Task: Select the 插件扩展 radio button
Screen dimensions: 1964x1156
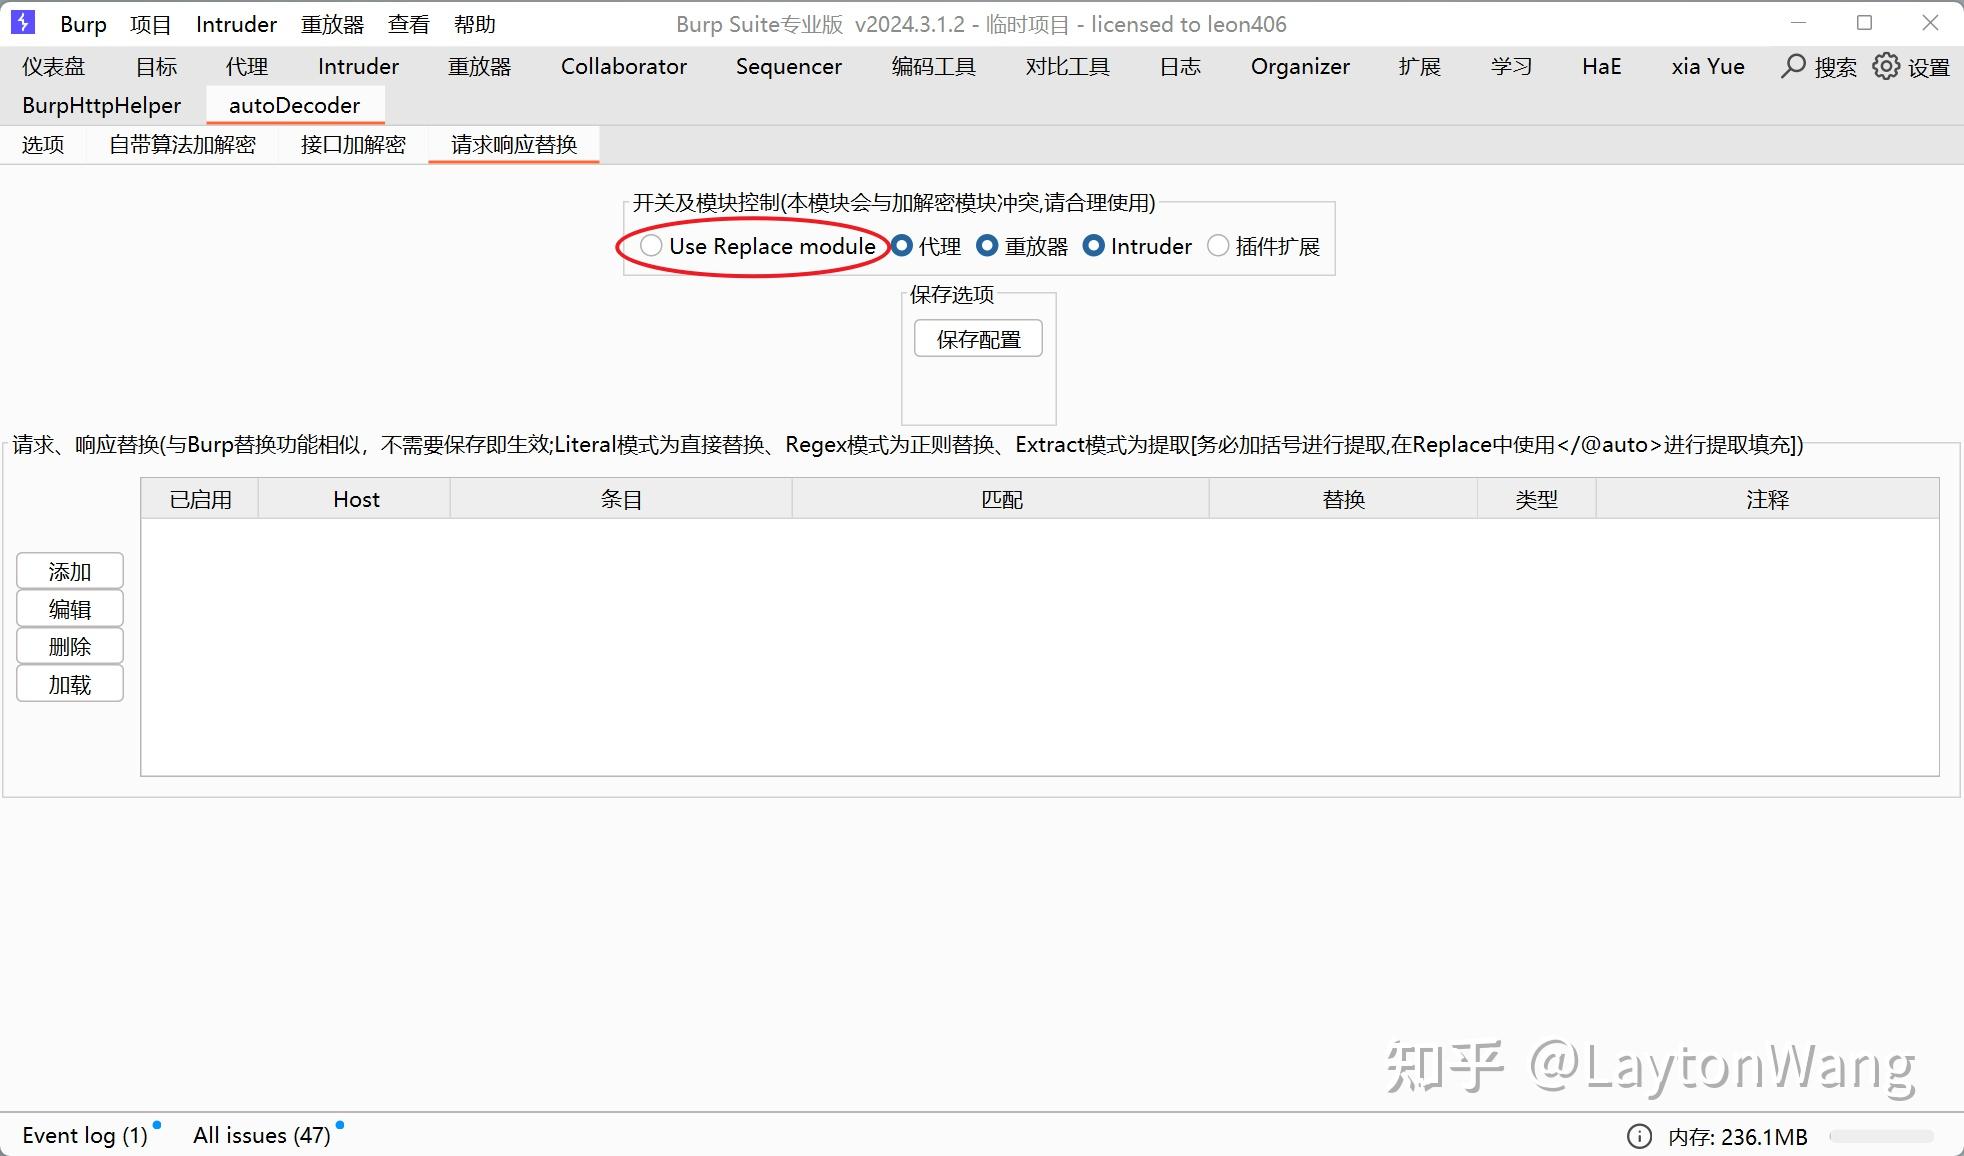Action: 1218,246
